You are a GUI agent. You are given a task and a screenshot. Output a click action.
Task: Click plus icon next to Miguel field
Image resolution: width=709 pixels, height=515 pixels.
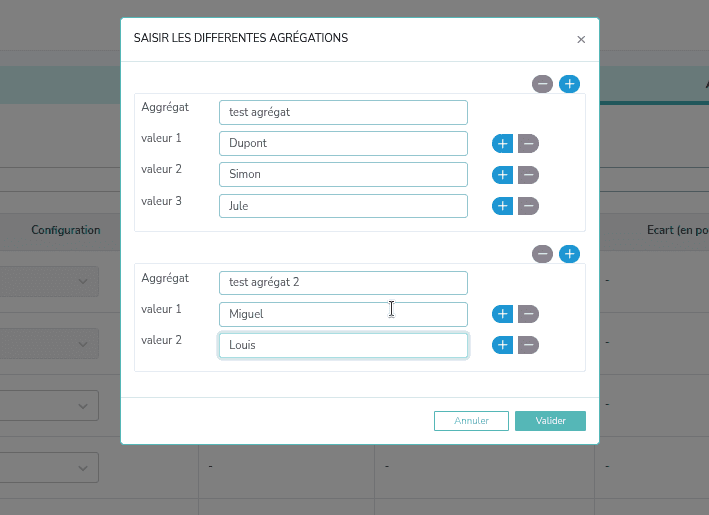coord(502,314)
